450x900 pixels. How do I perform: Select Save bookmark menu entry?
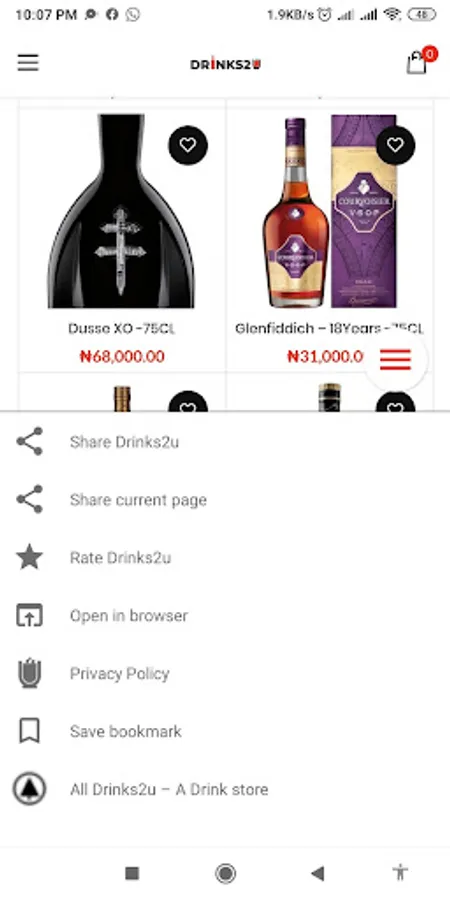[x=225, y=731]
